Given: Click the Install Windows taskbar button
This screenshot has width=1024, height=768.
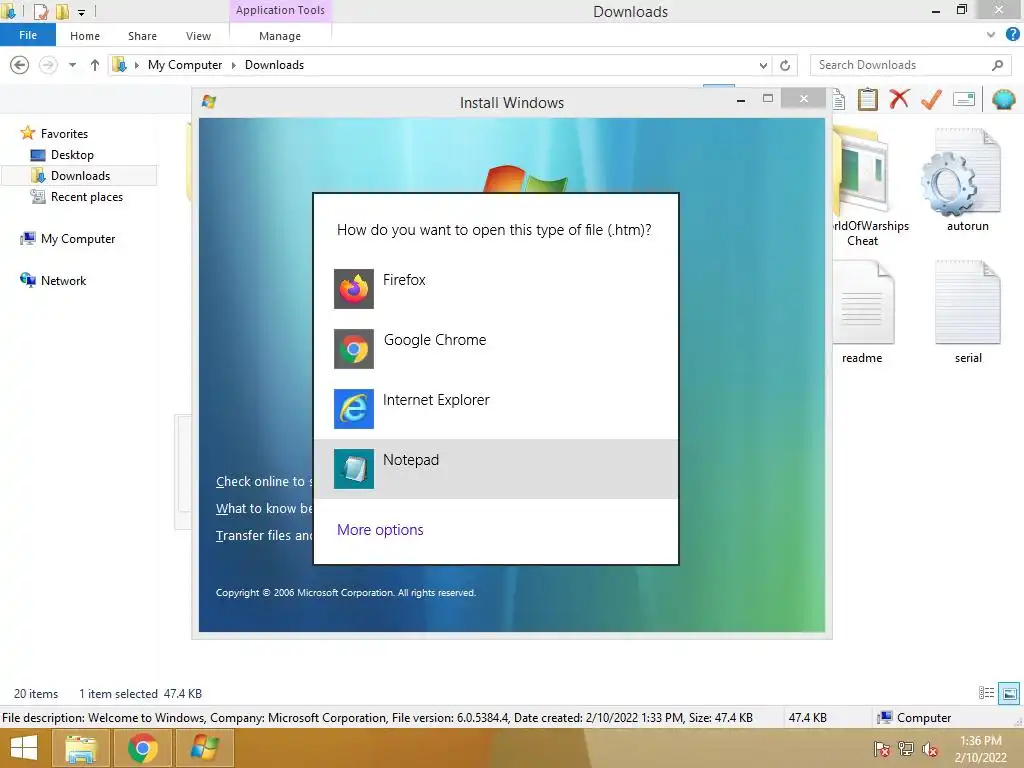Looking at the screenshot, I should (x=204, y=748).
